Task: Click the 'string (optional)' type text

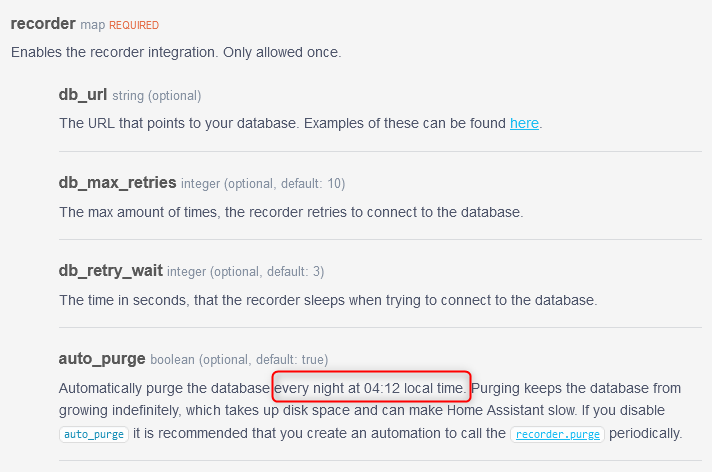Action: [157, 96]
